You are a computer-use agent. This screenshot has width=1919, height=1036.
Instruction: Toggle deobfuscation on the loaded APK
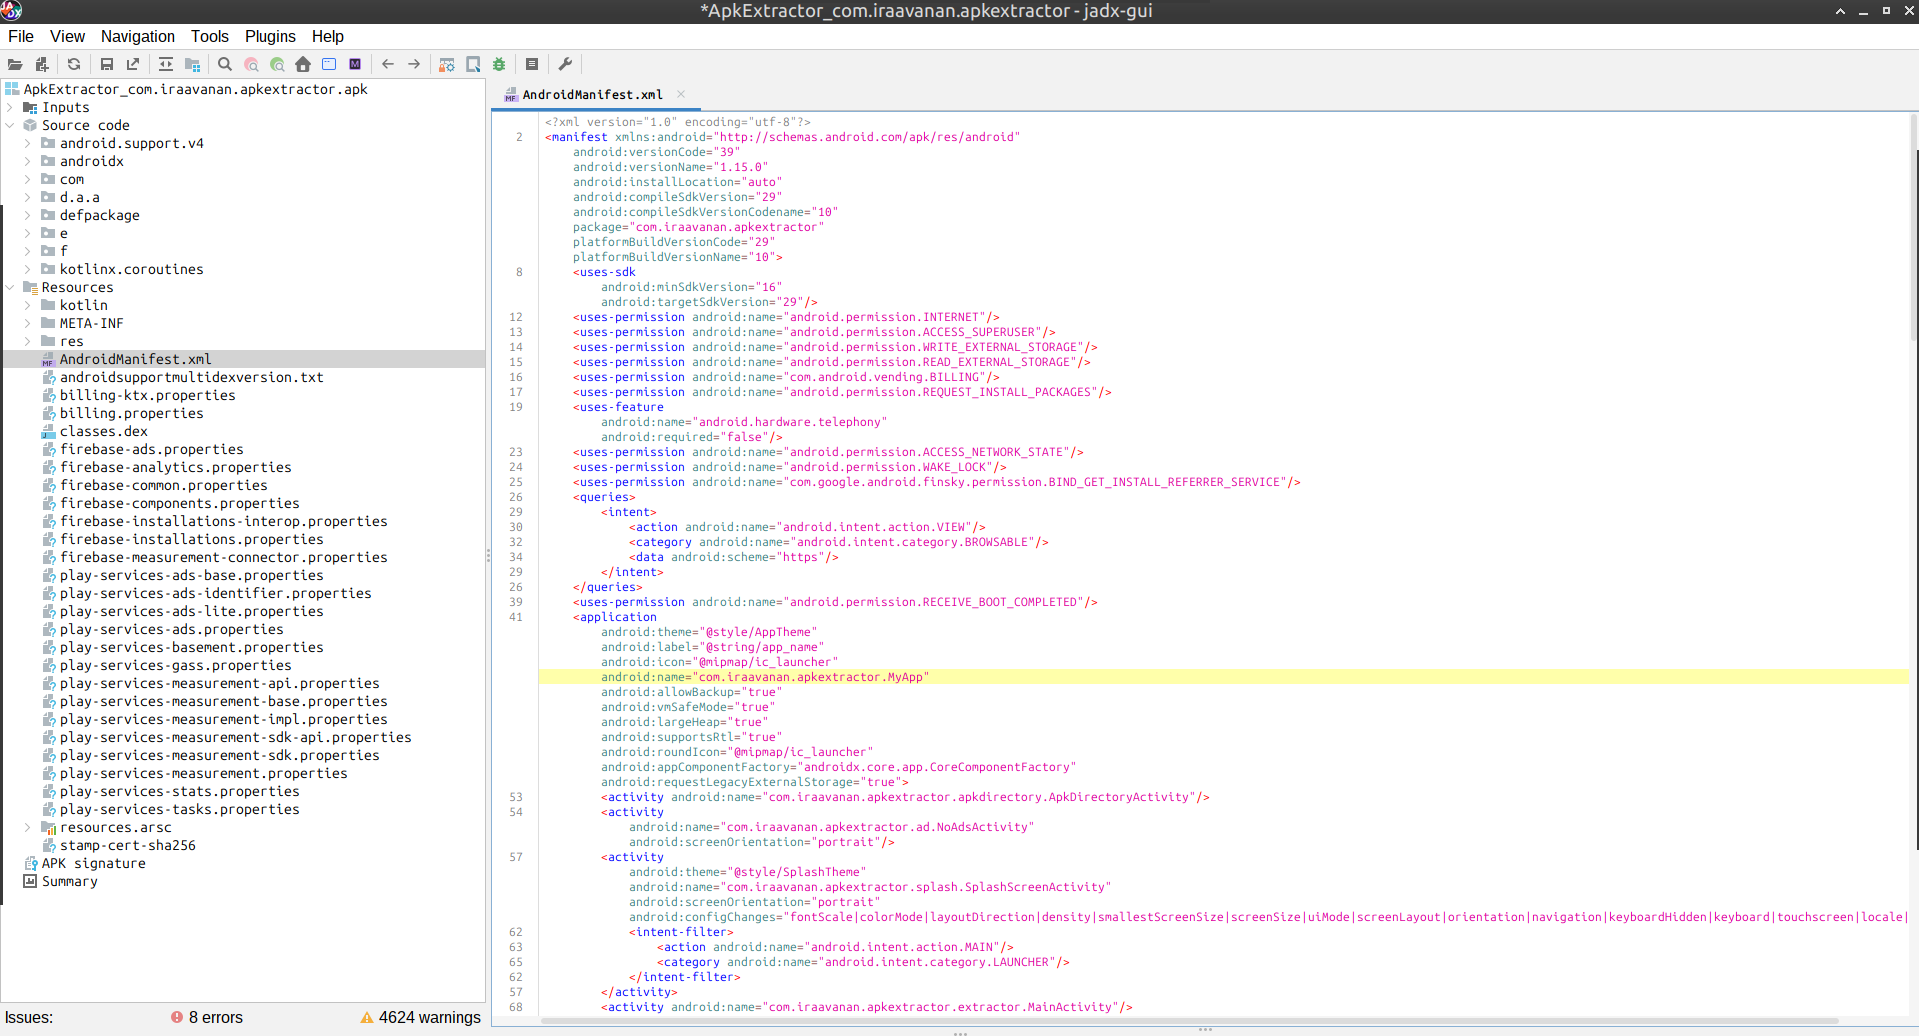447,64
